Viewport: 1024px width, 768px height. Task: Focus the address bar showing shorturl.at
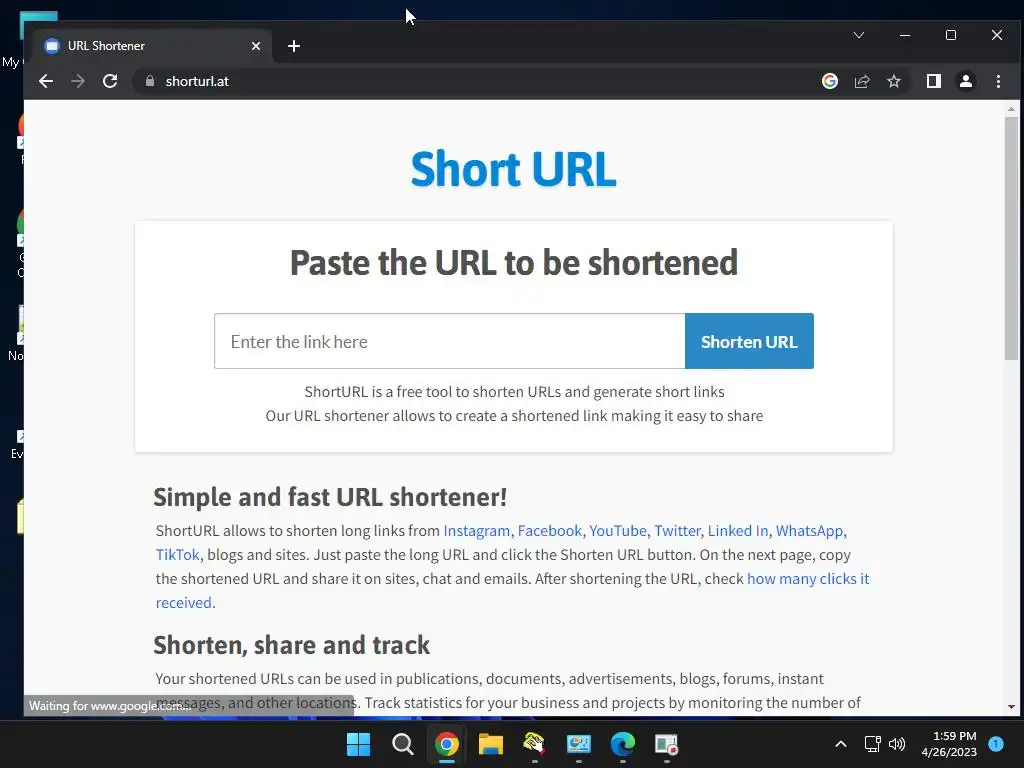pos(477,81)
